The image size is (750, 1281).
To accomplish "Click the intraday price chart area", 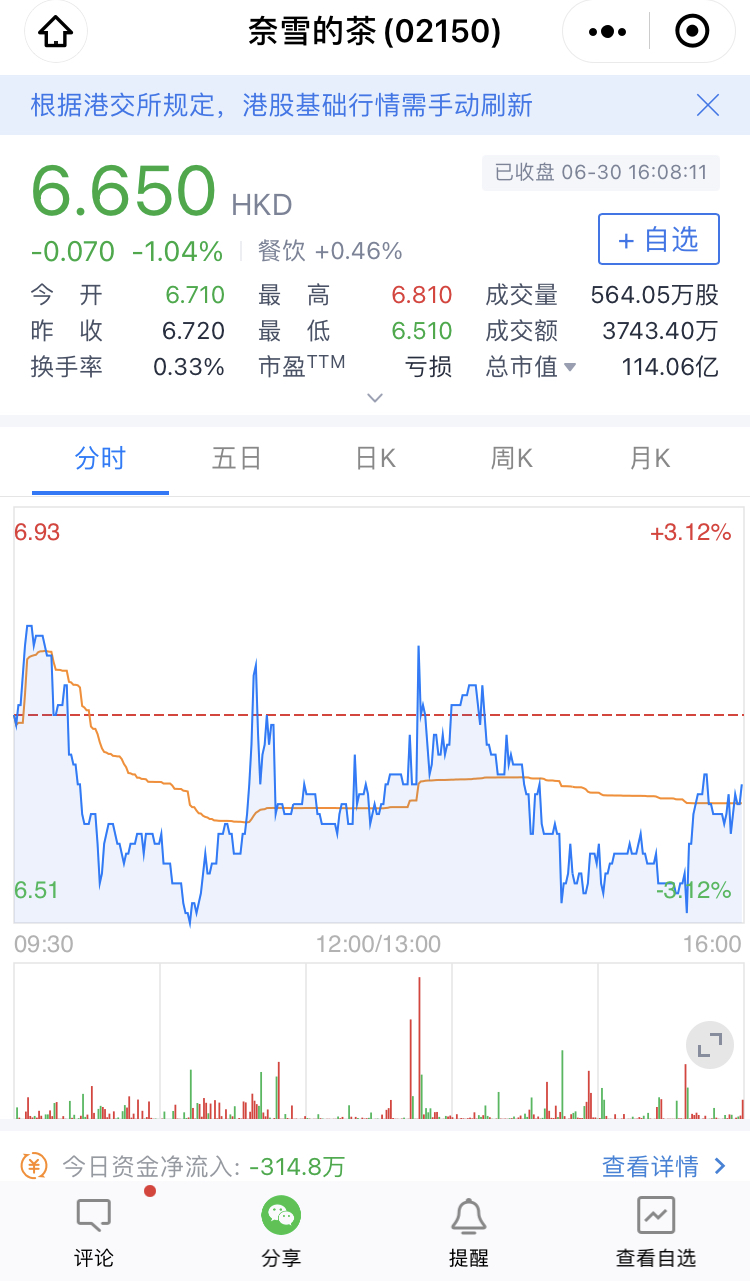I will pos(379,715).
